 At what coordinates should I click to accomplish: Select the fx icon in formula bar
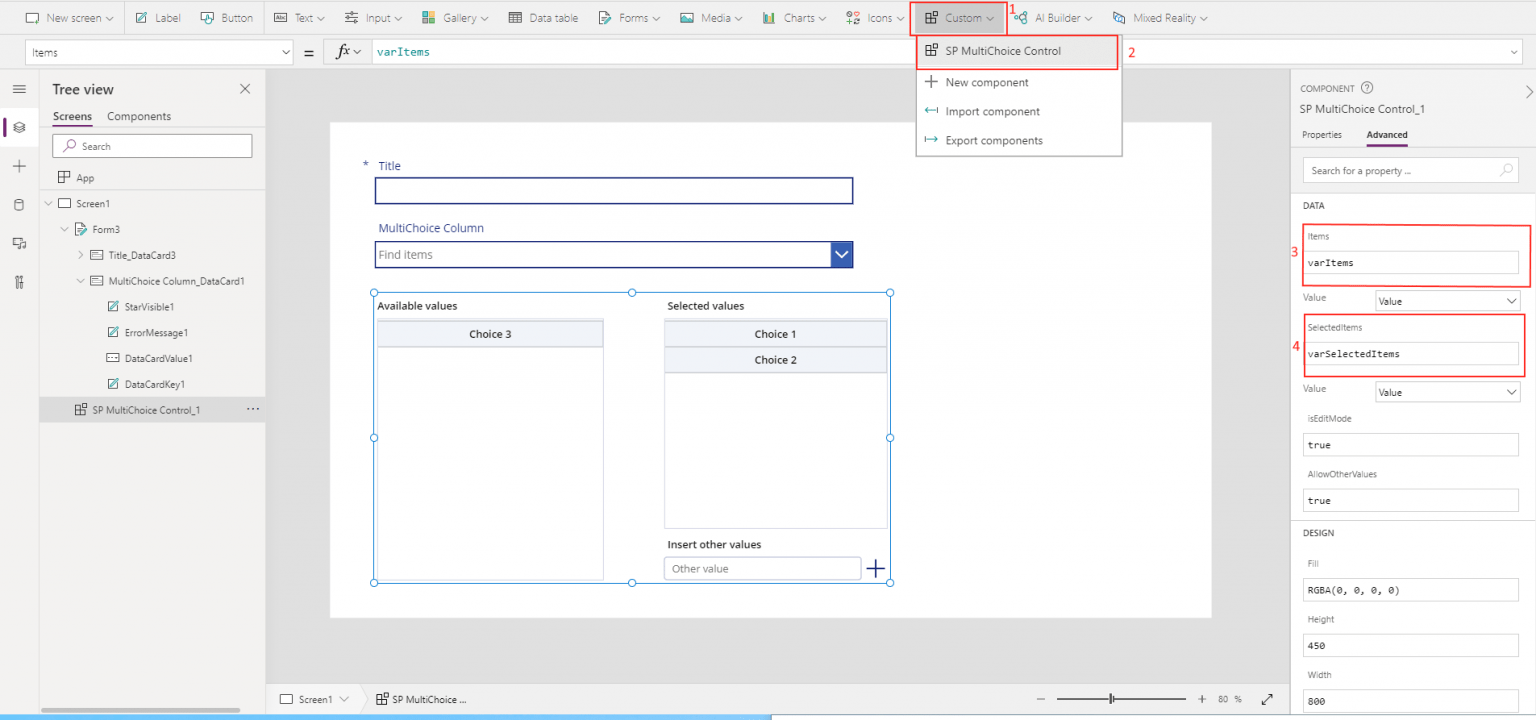tap(345, 50)
